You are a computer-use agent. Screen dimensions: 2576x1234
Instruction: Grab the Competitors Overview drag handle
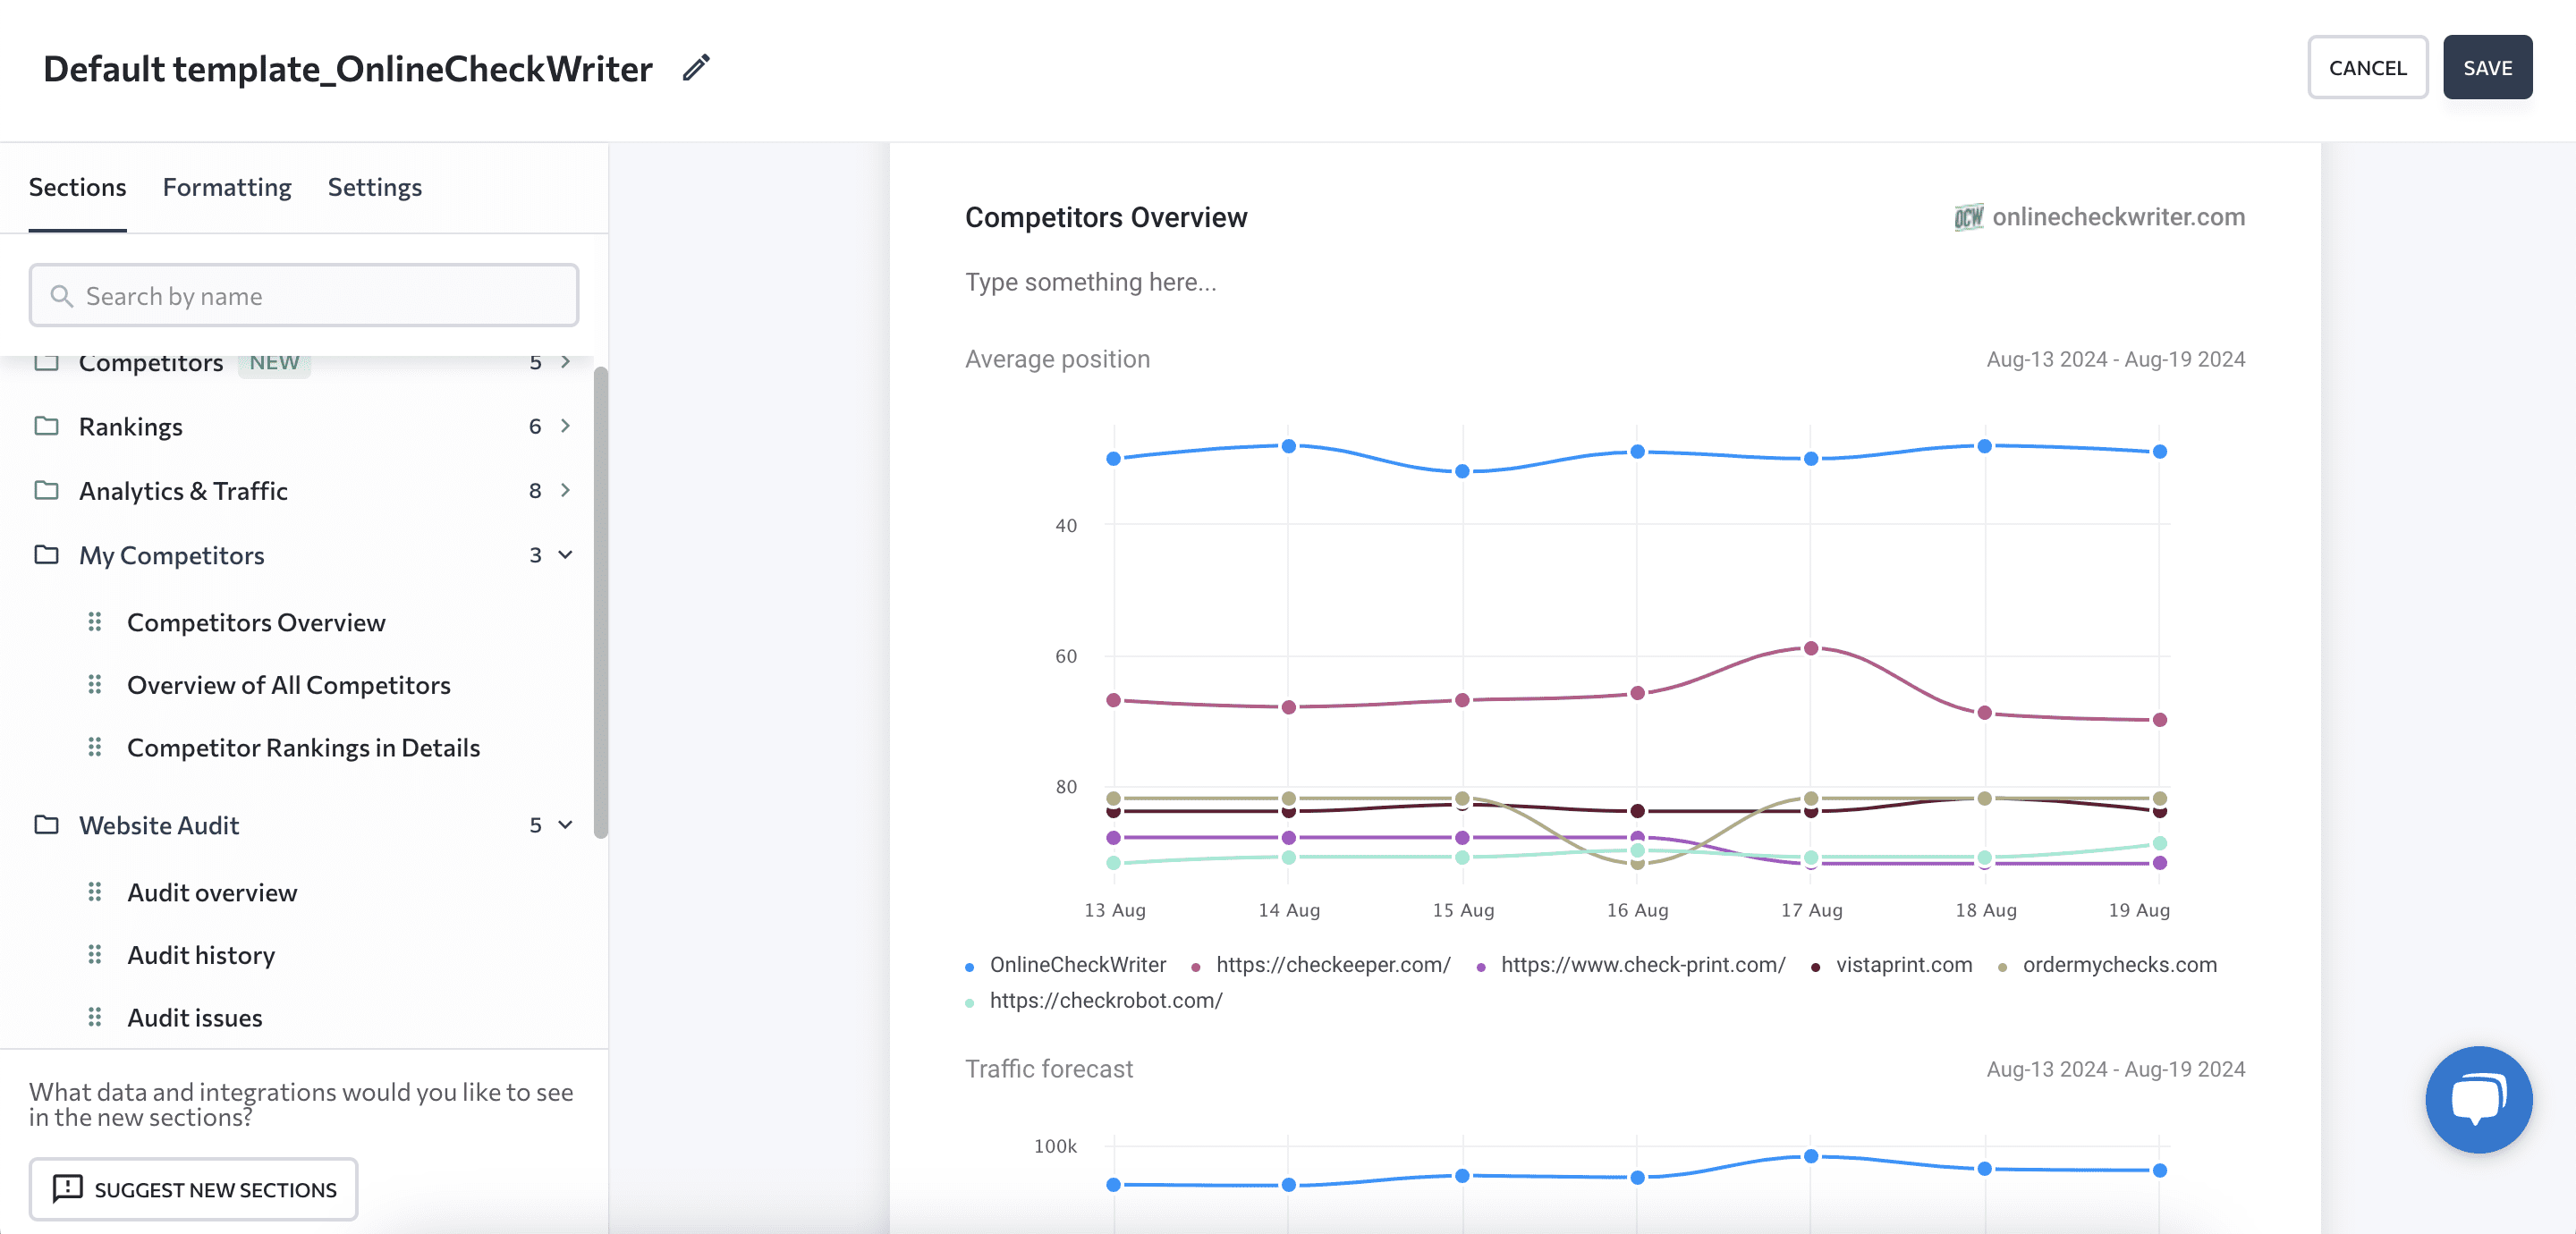[x=94, y=622]
